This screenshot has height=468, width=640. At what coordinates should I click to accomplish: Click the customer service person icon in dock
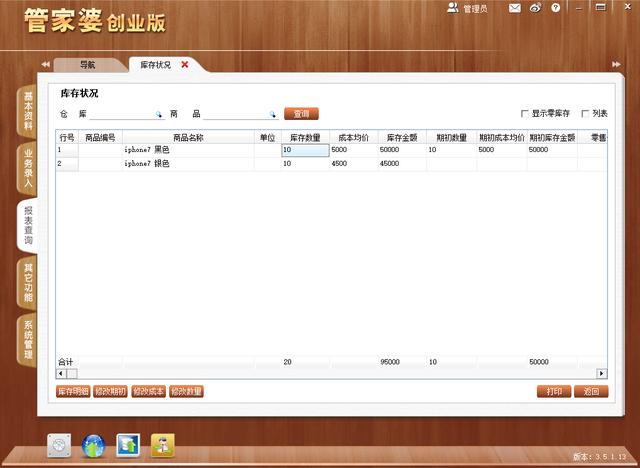click(x=162, y=445)
